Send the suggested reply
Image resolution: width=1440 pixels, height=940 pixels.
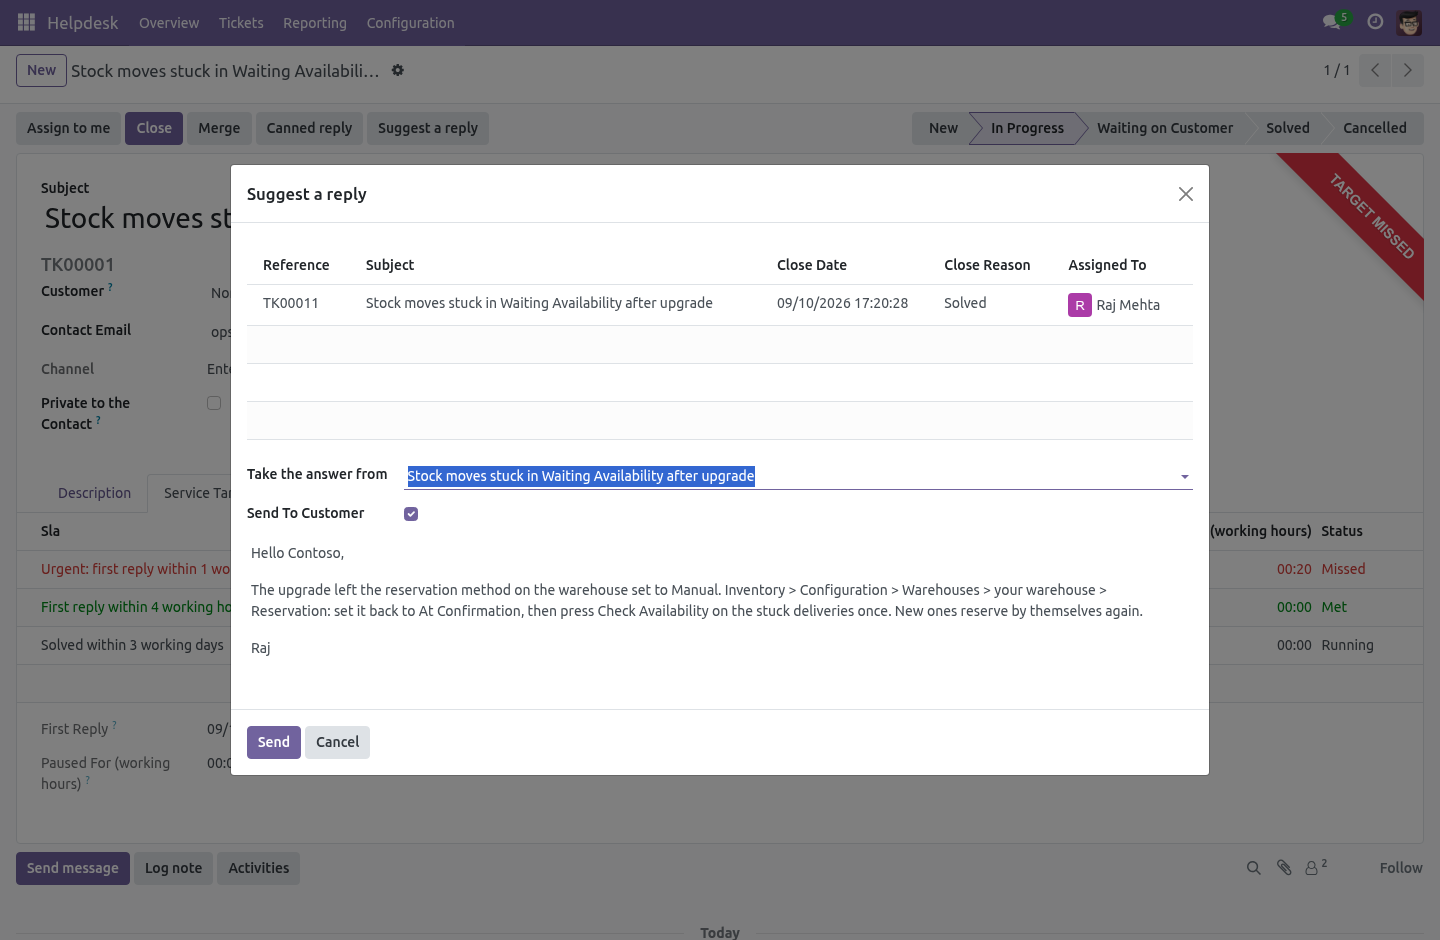[274, 742]
